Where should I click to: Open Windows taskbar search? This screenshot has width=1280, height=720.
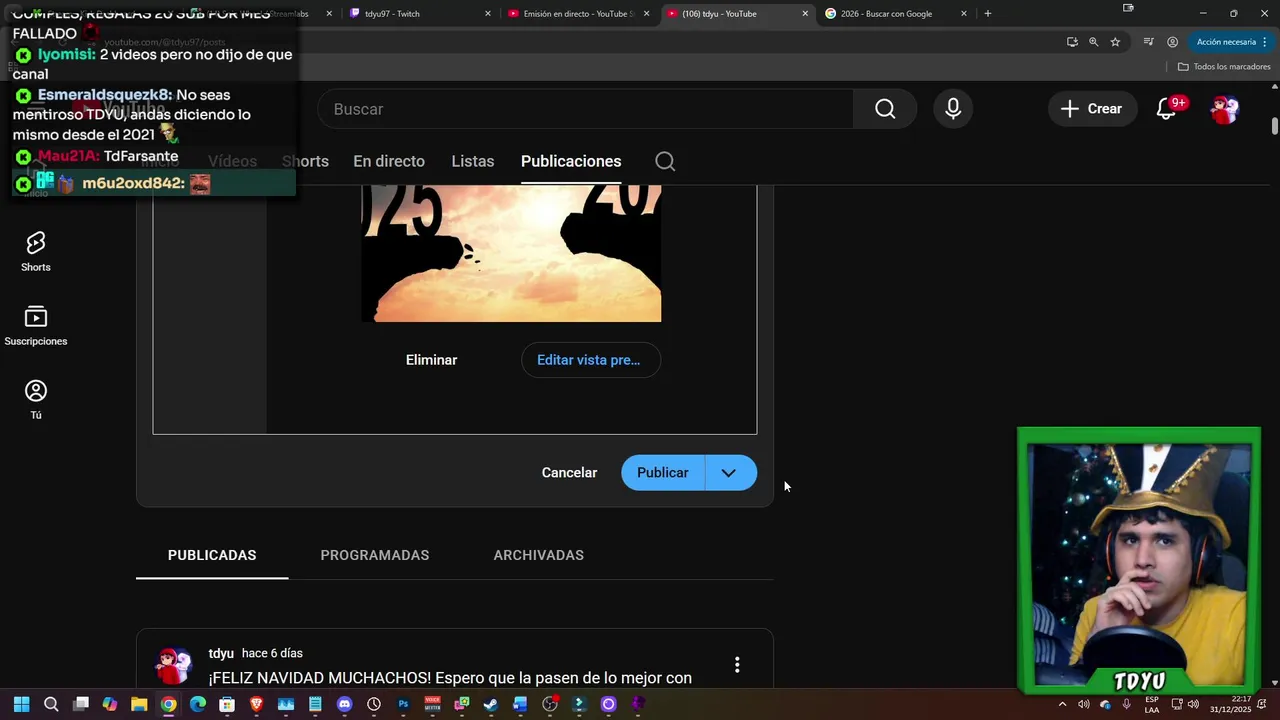51,704
